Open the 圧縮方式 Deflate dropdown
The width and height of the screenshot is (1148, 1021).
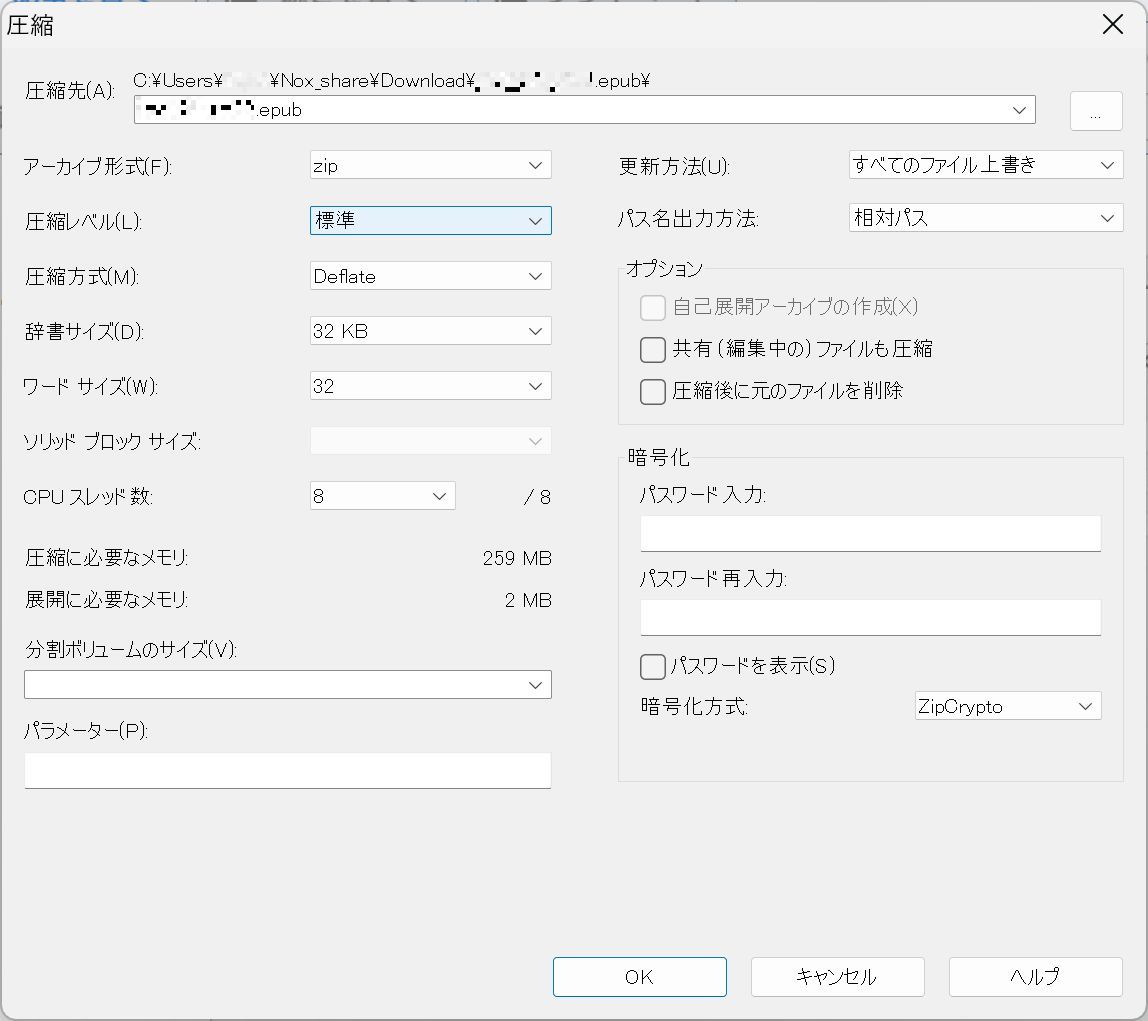pyautogui.click(x=430, y=276)
